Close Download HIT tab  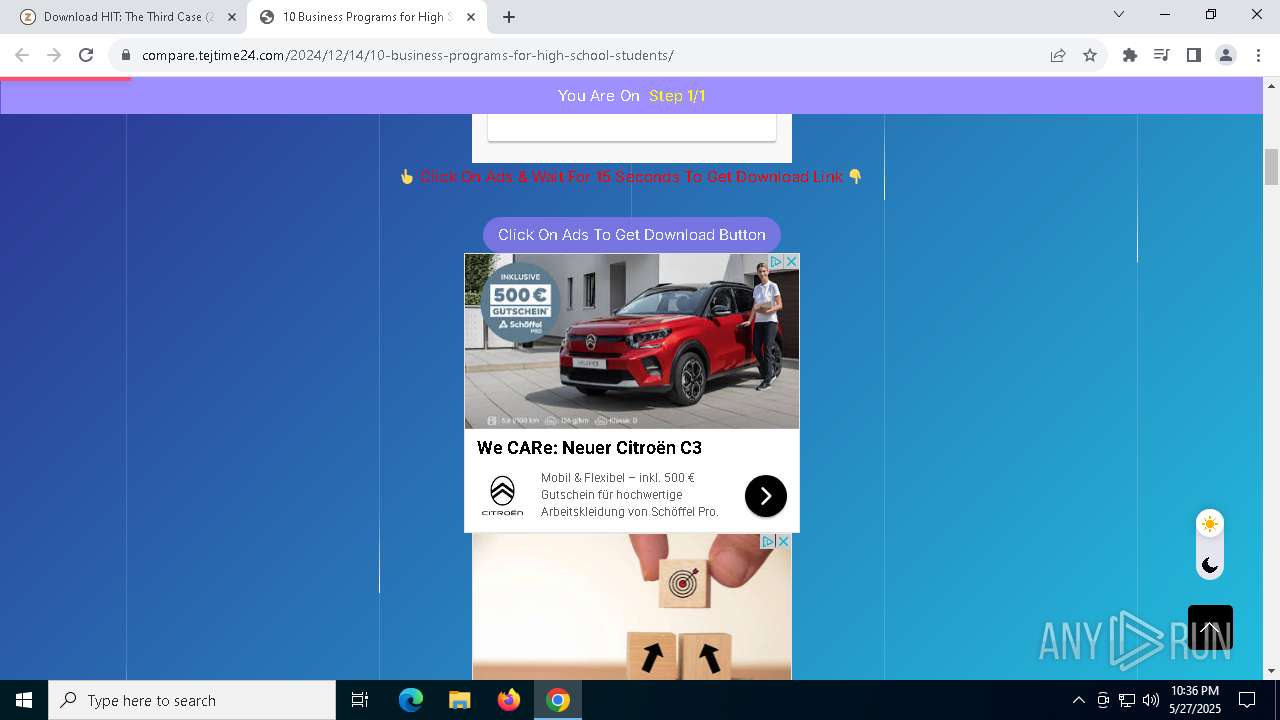tap(232, 17)
